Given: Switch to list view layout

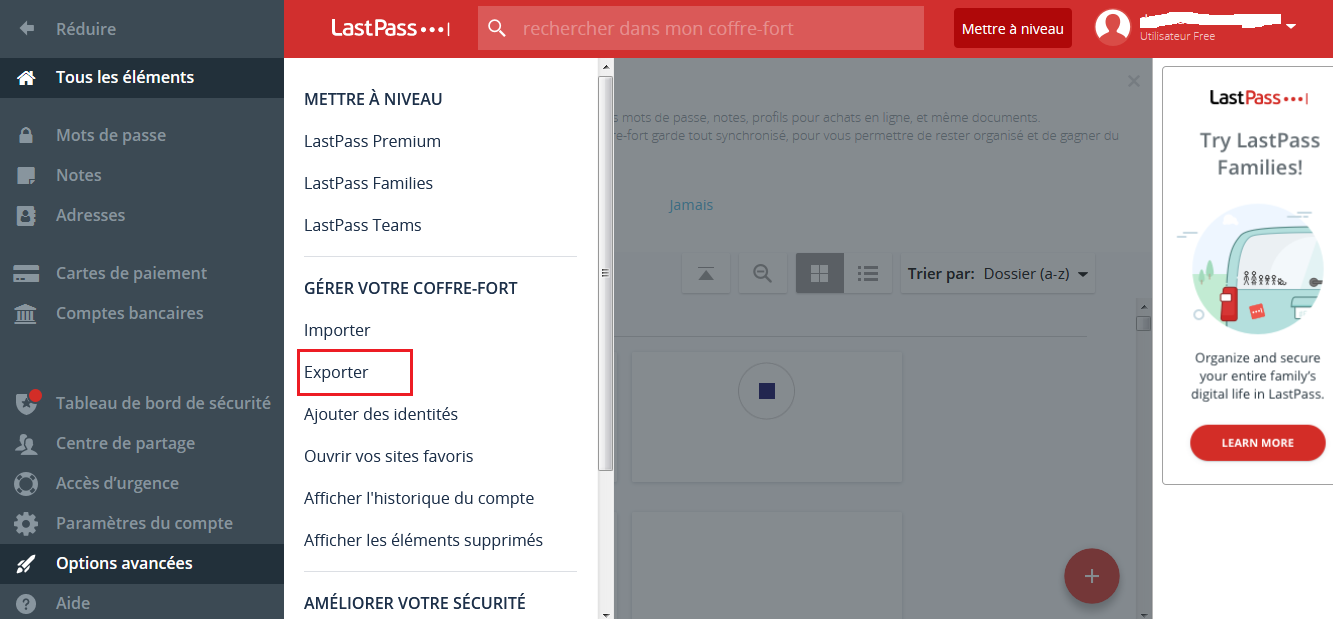Looking at the screenshot, I should point(867,273).
